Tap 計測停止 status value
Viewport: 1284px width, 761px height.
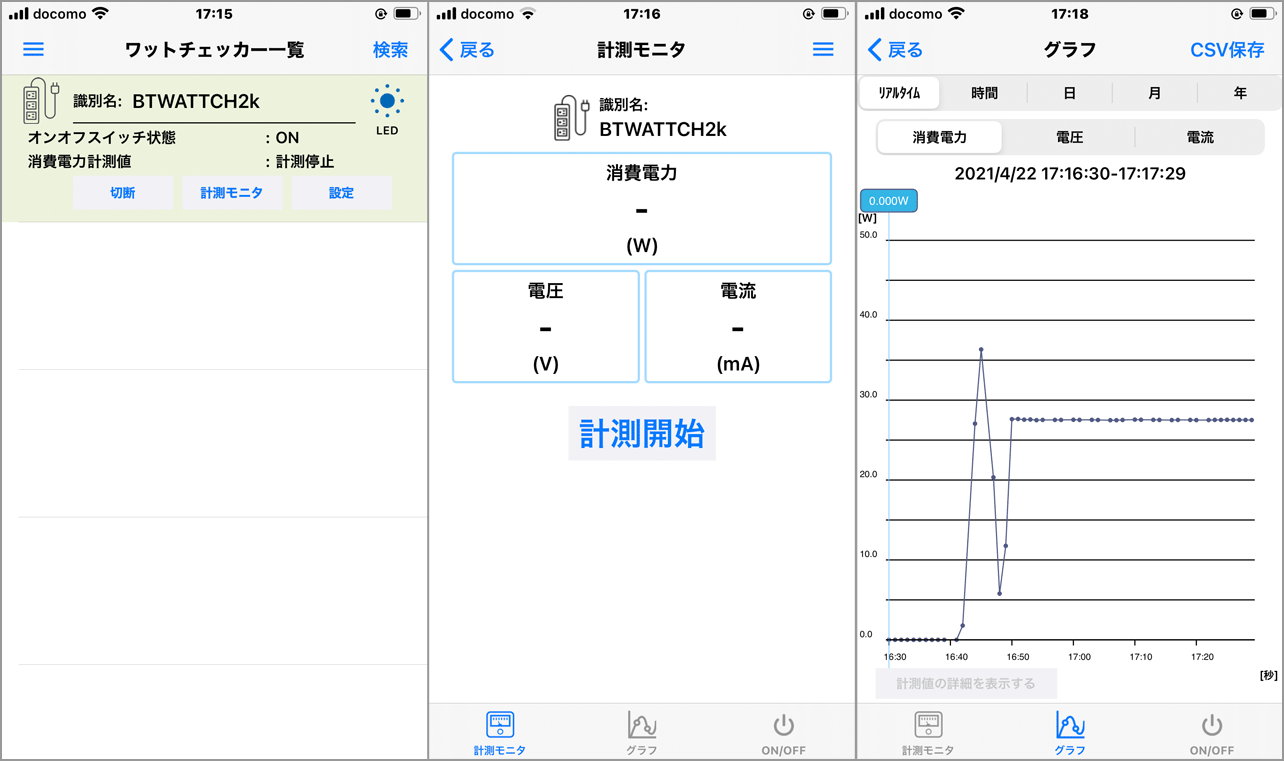pyautogui.click(x=305, y=161)
